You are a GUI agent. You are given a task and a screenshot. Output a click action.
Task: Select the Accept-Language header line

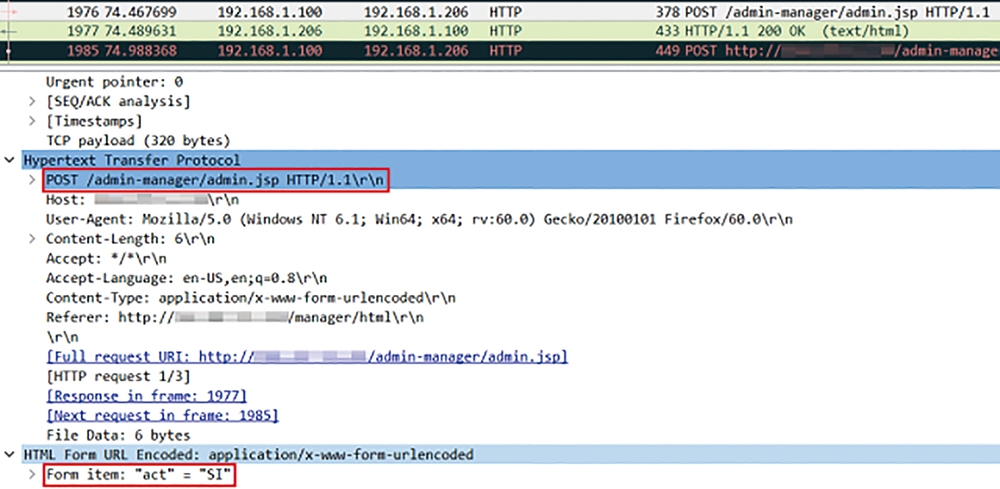click(186, 278)
